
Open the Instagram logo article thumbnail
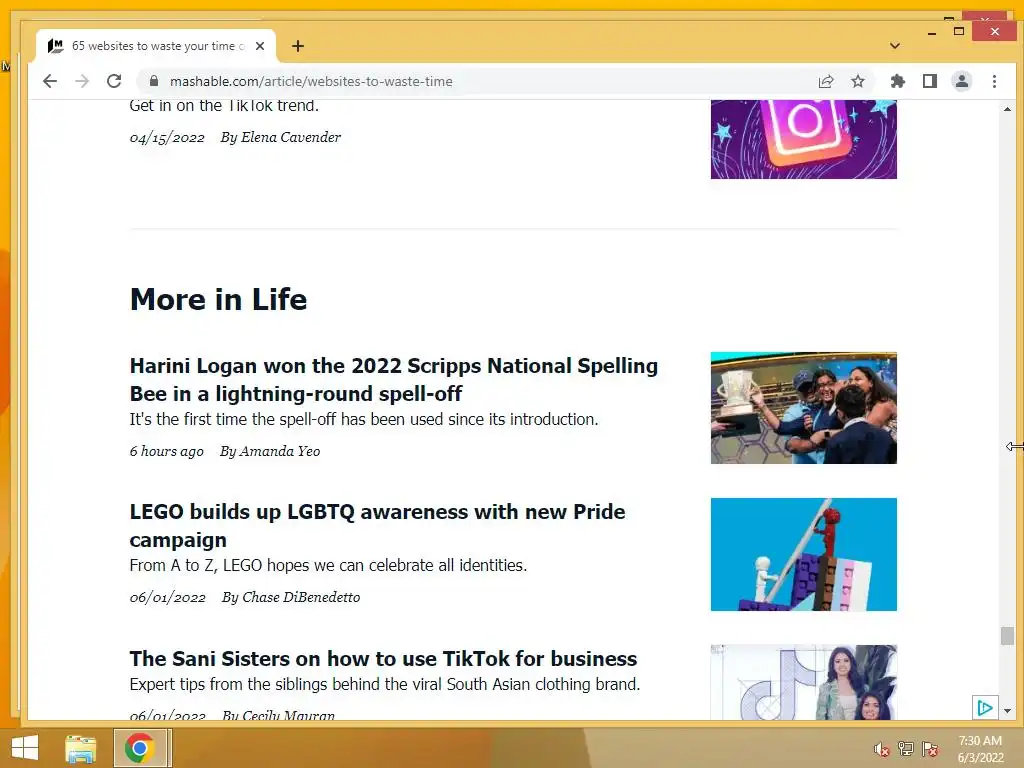(803, 139)
